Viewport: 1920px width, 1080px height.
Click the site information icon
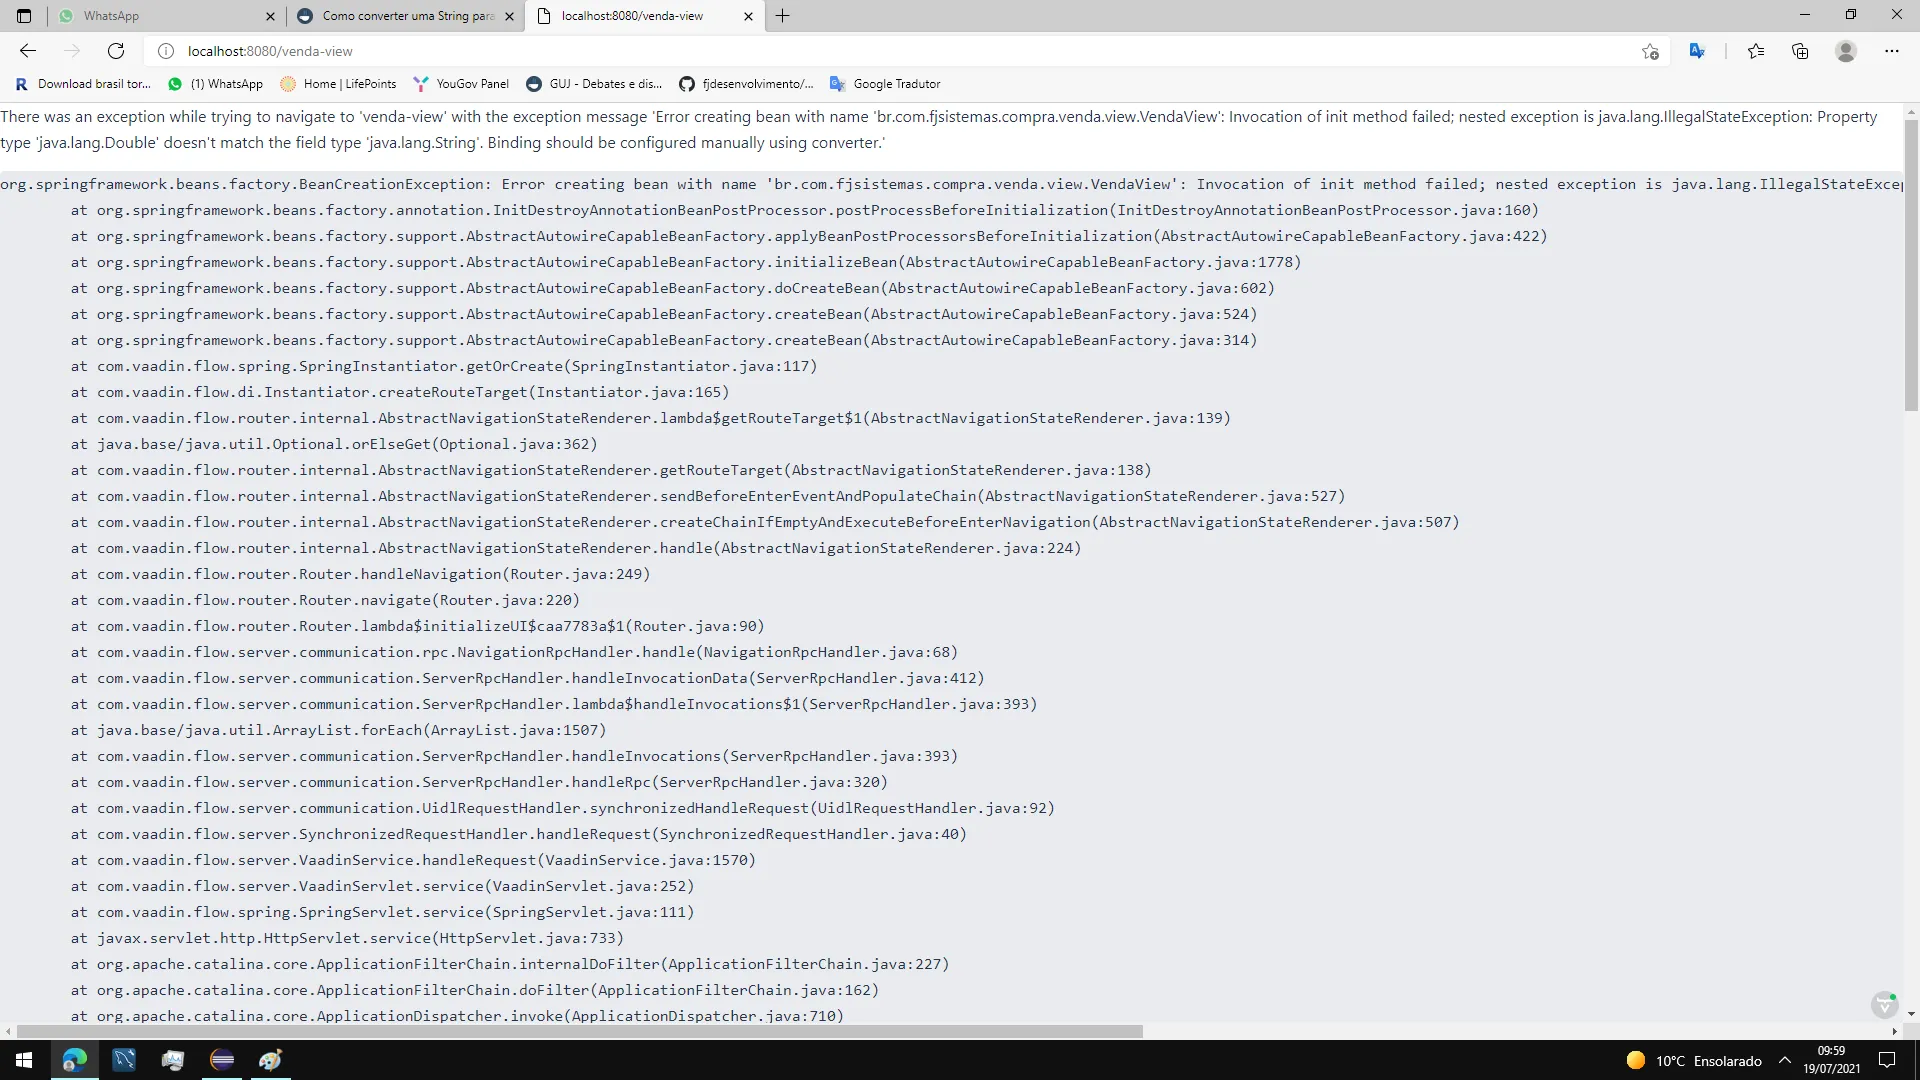166,51
